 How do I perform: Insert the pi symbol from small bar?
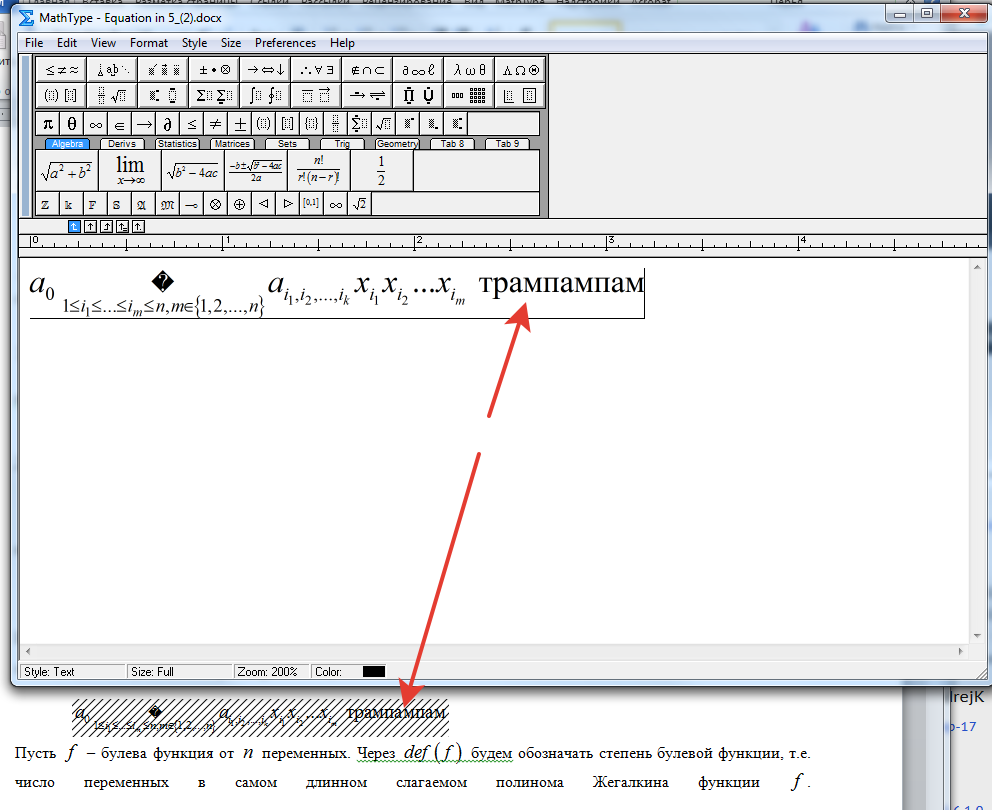click(x=47, y=123)
